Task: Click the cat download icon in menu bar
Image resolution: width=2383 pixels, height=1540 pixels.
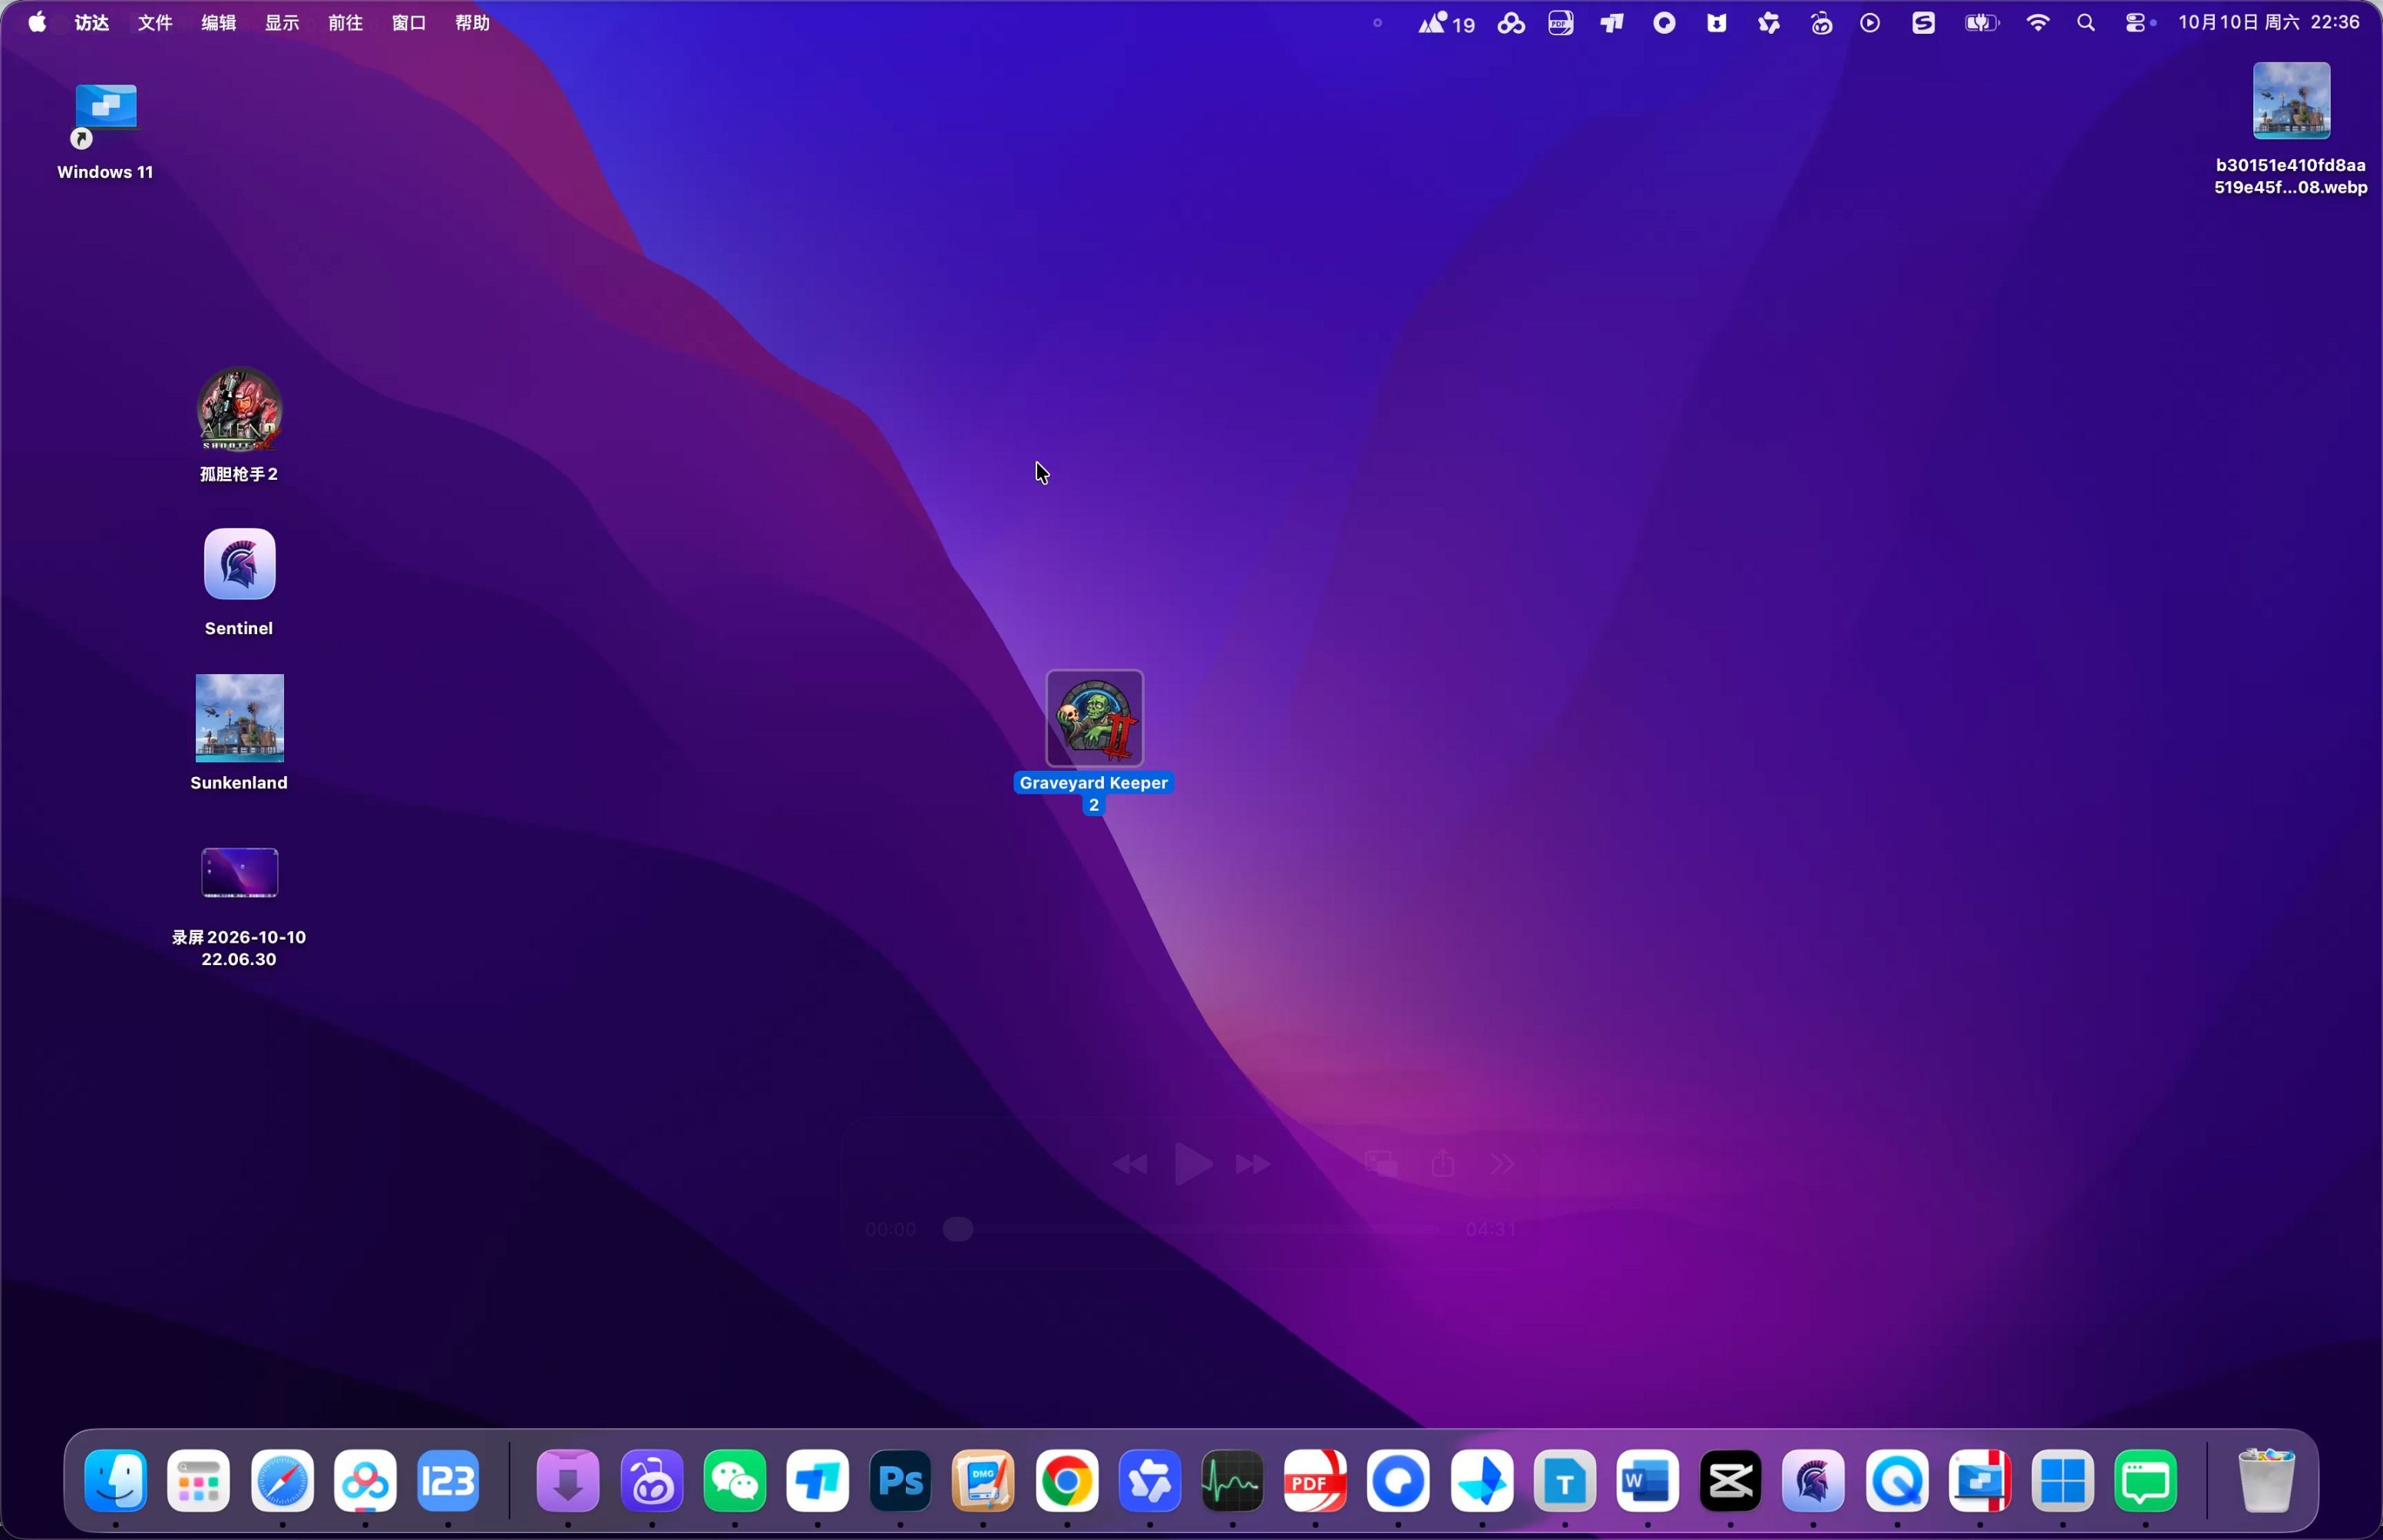Action: pyautogui.click(x=1717, y=22)
